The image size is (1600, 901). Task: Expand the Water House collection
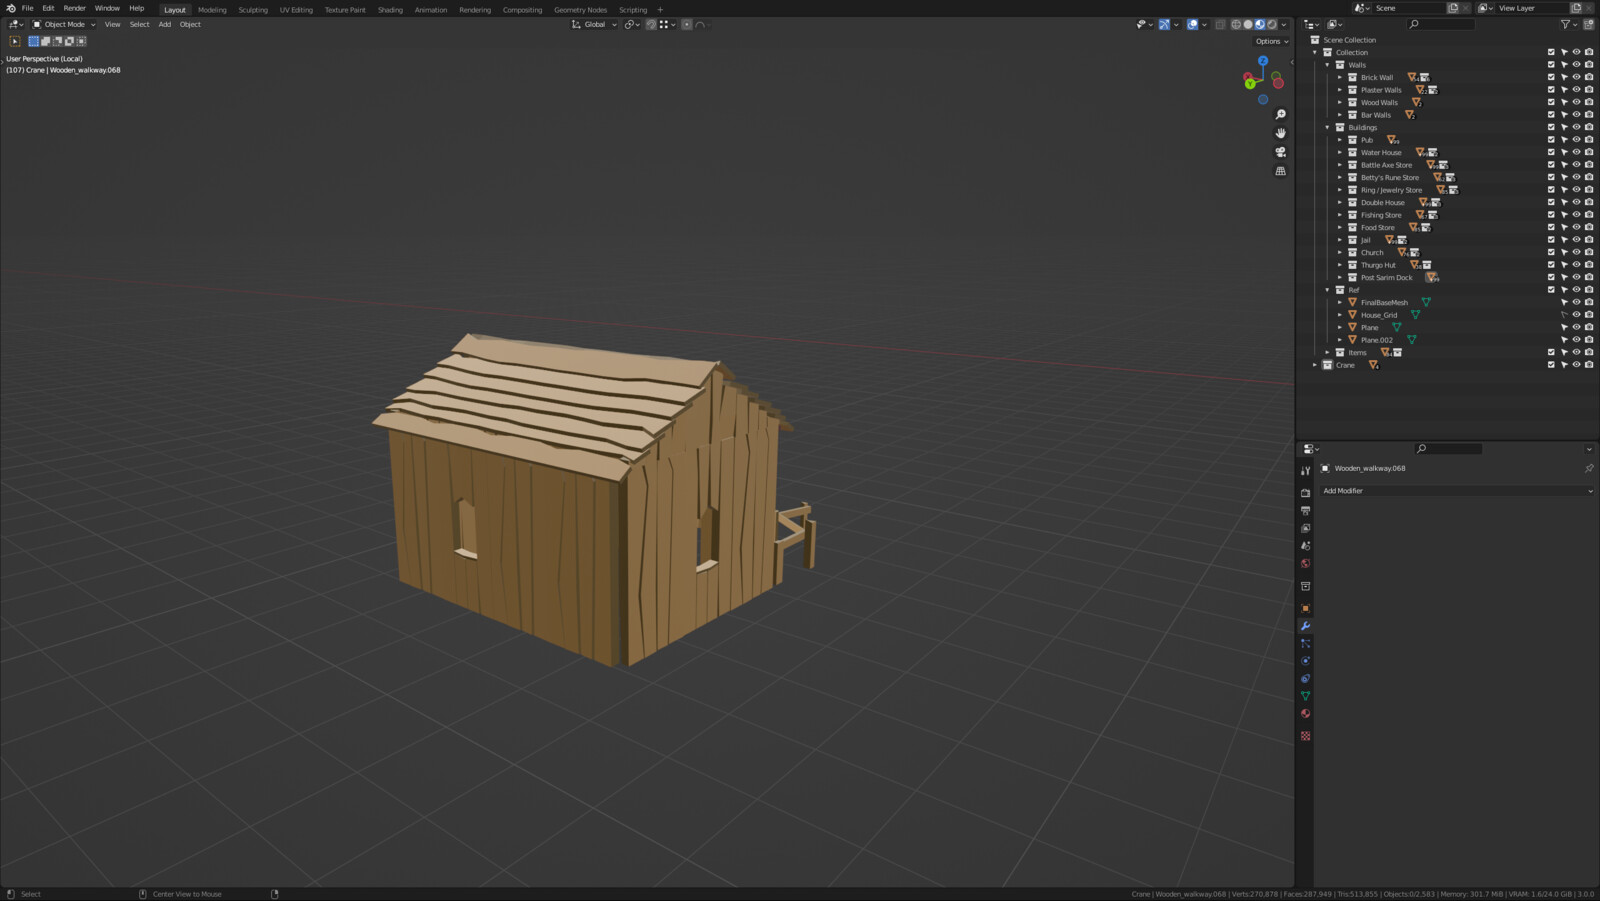(1340, 152)
